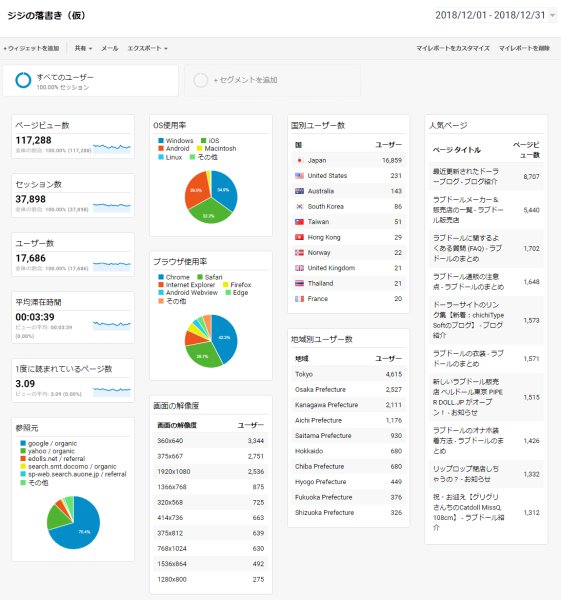Click the リップロップ閉店しちゃうの？ page title
561x600 pixels.
point(466,474)
